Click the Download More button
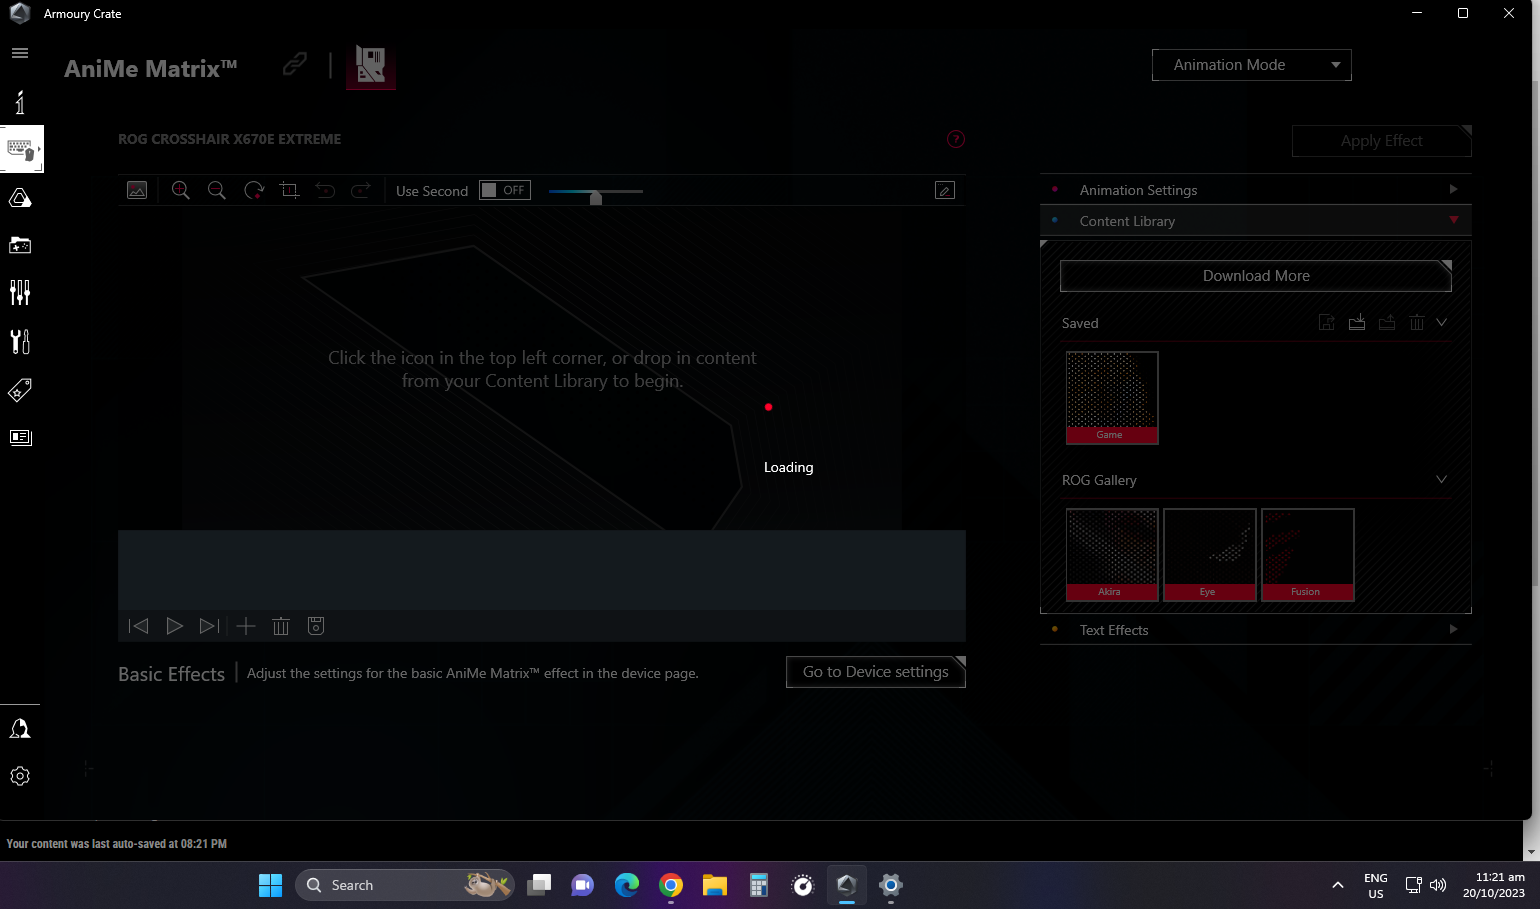The width and height of the screenshot is (1540, 909). (x=1255, y=276)
